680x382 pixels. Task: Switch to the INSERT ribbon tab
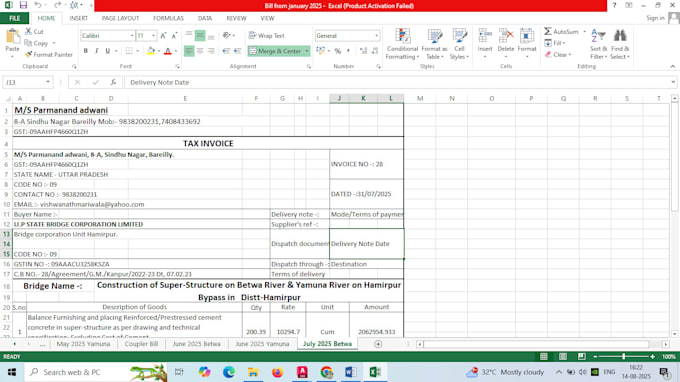click(x=78, y=18)
